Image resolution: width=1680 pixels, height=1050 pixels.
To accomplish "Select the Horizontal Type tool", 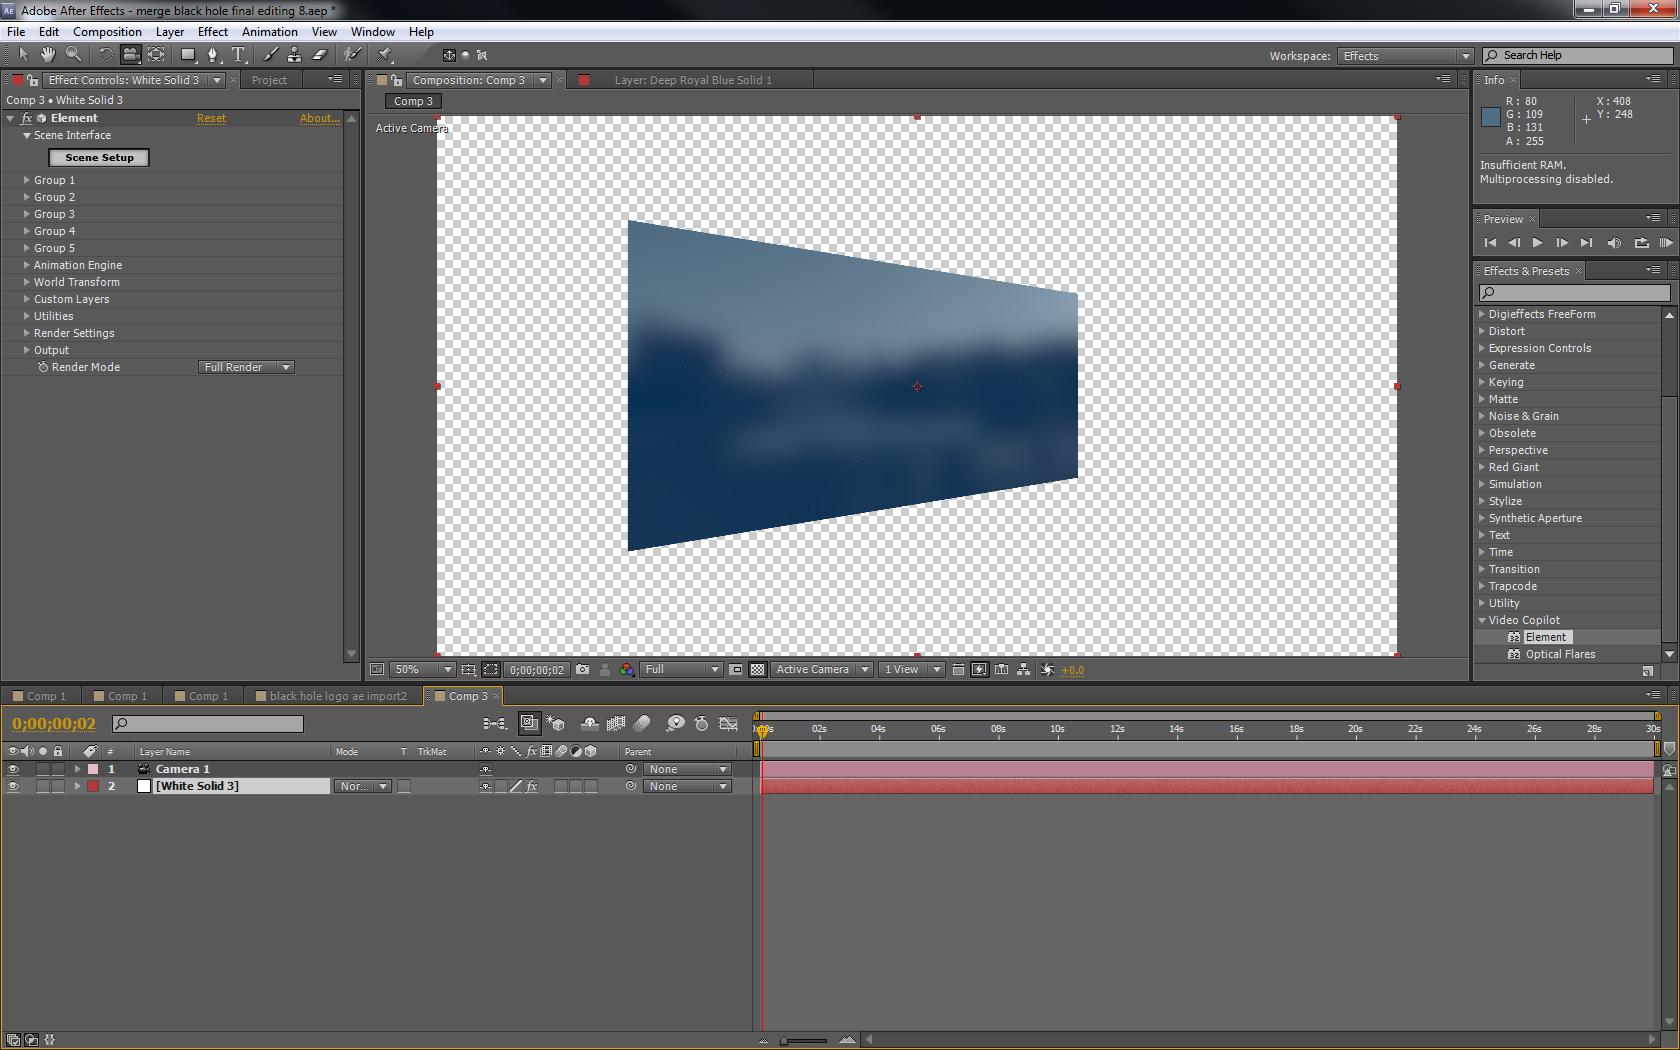I will [x=238, y=55].
